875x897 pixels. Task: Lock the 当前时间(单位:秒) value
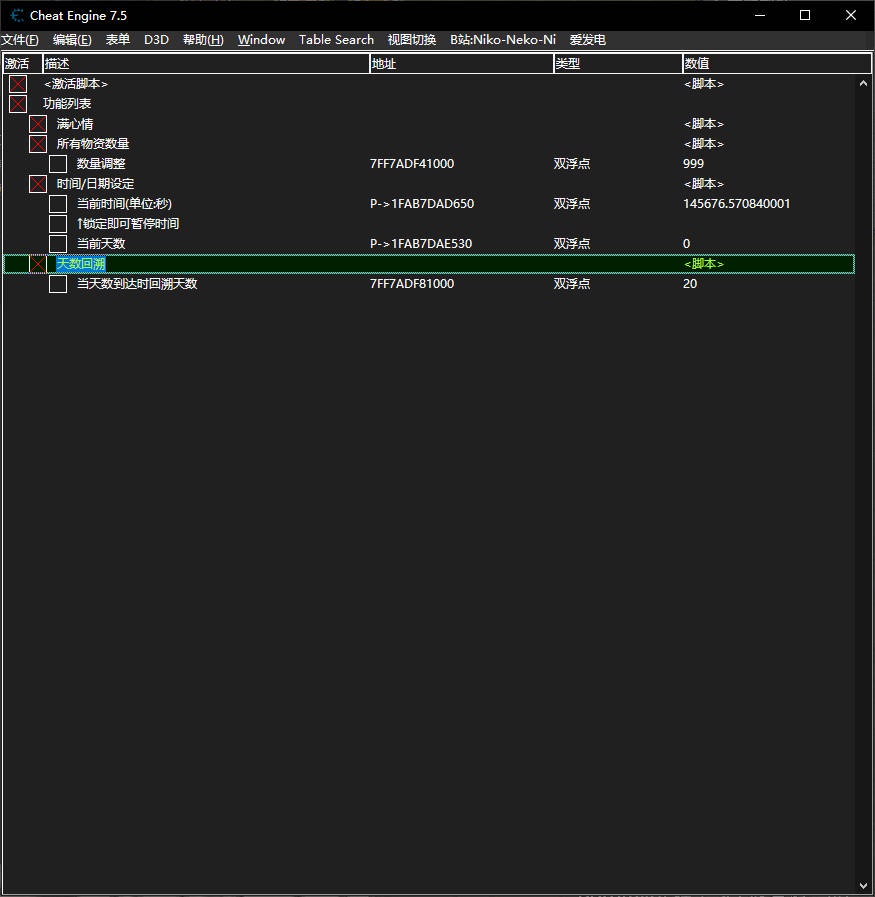58,204
